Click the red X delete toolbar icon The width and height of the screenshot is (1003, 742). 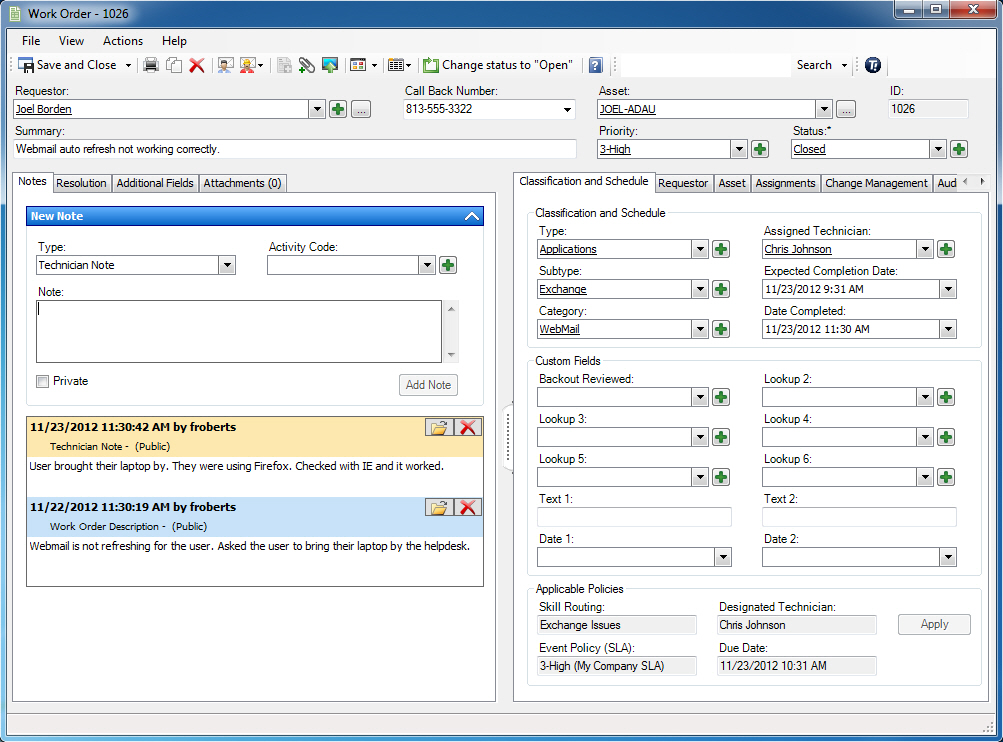pos(197,65)
